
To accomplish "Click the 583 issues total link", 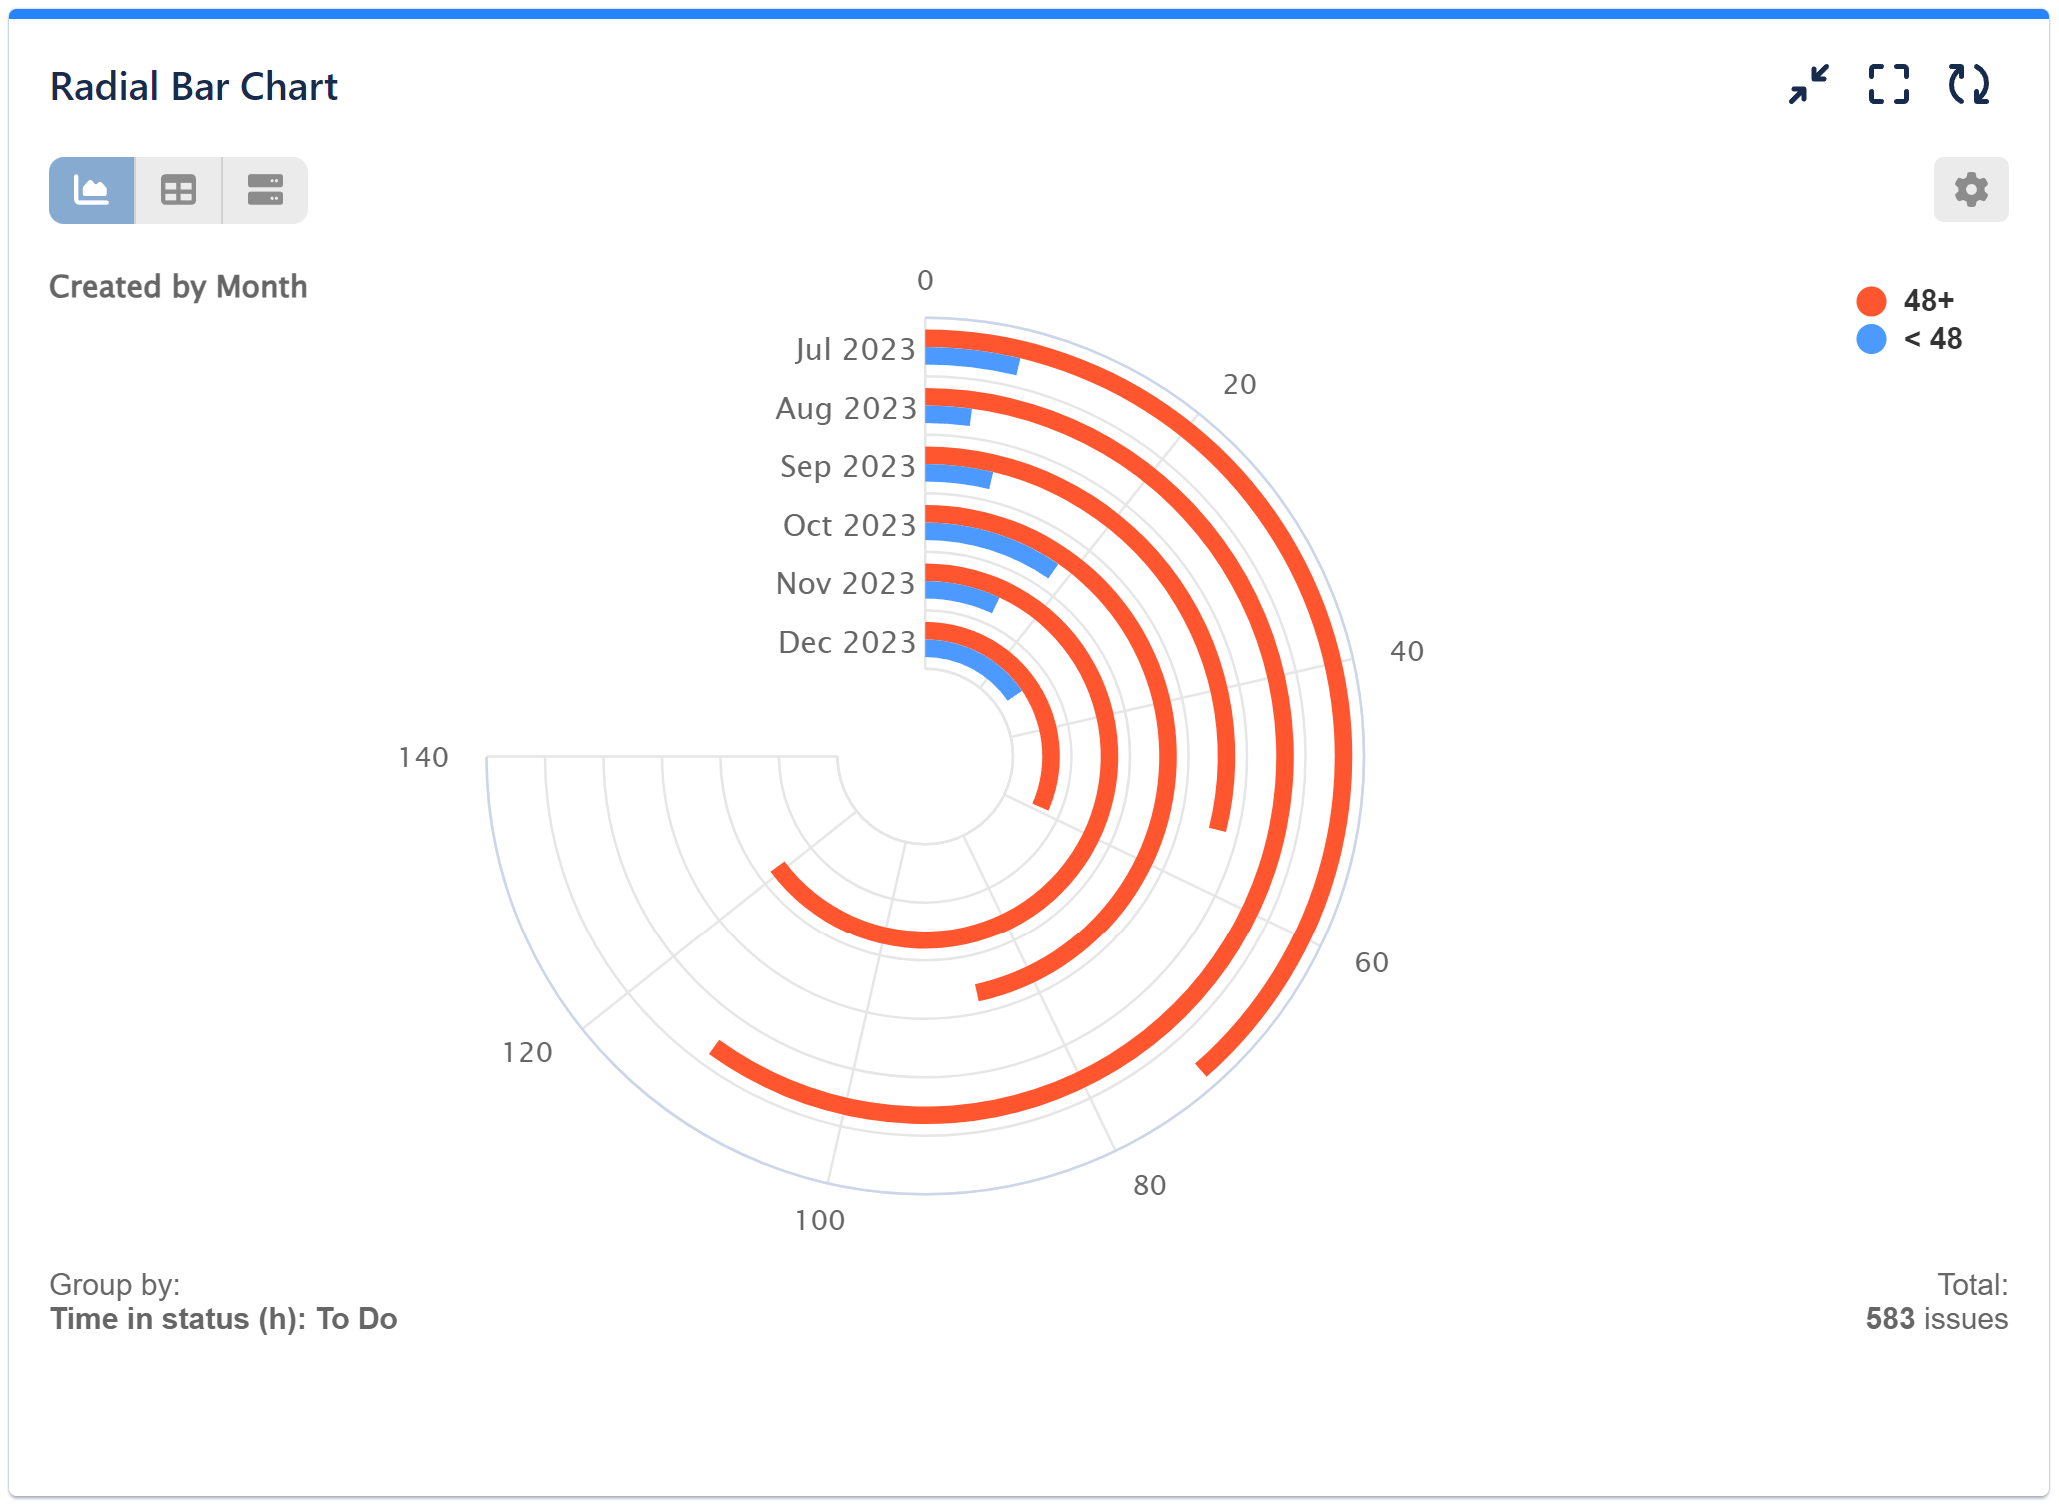I will click(x=1935, y=1319).
